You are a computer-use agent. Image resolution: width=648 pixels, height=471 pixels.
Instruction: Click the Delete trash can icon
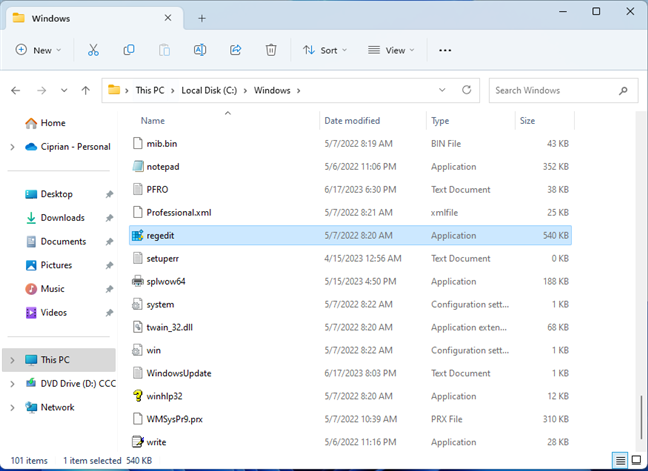coord(271,50)
